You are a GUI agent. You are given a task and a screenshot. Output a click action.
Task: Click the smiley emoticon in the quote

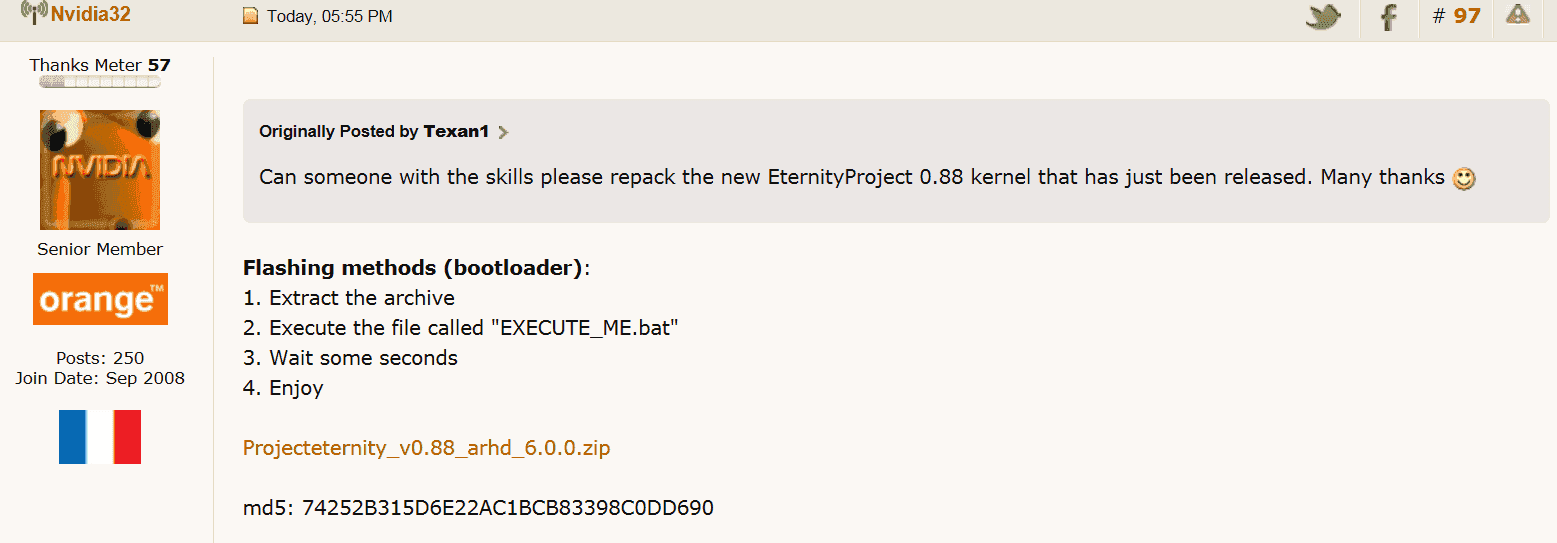coord(1464,179)
